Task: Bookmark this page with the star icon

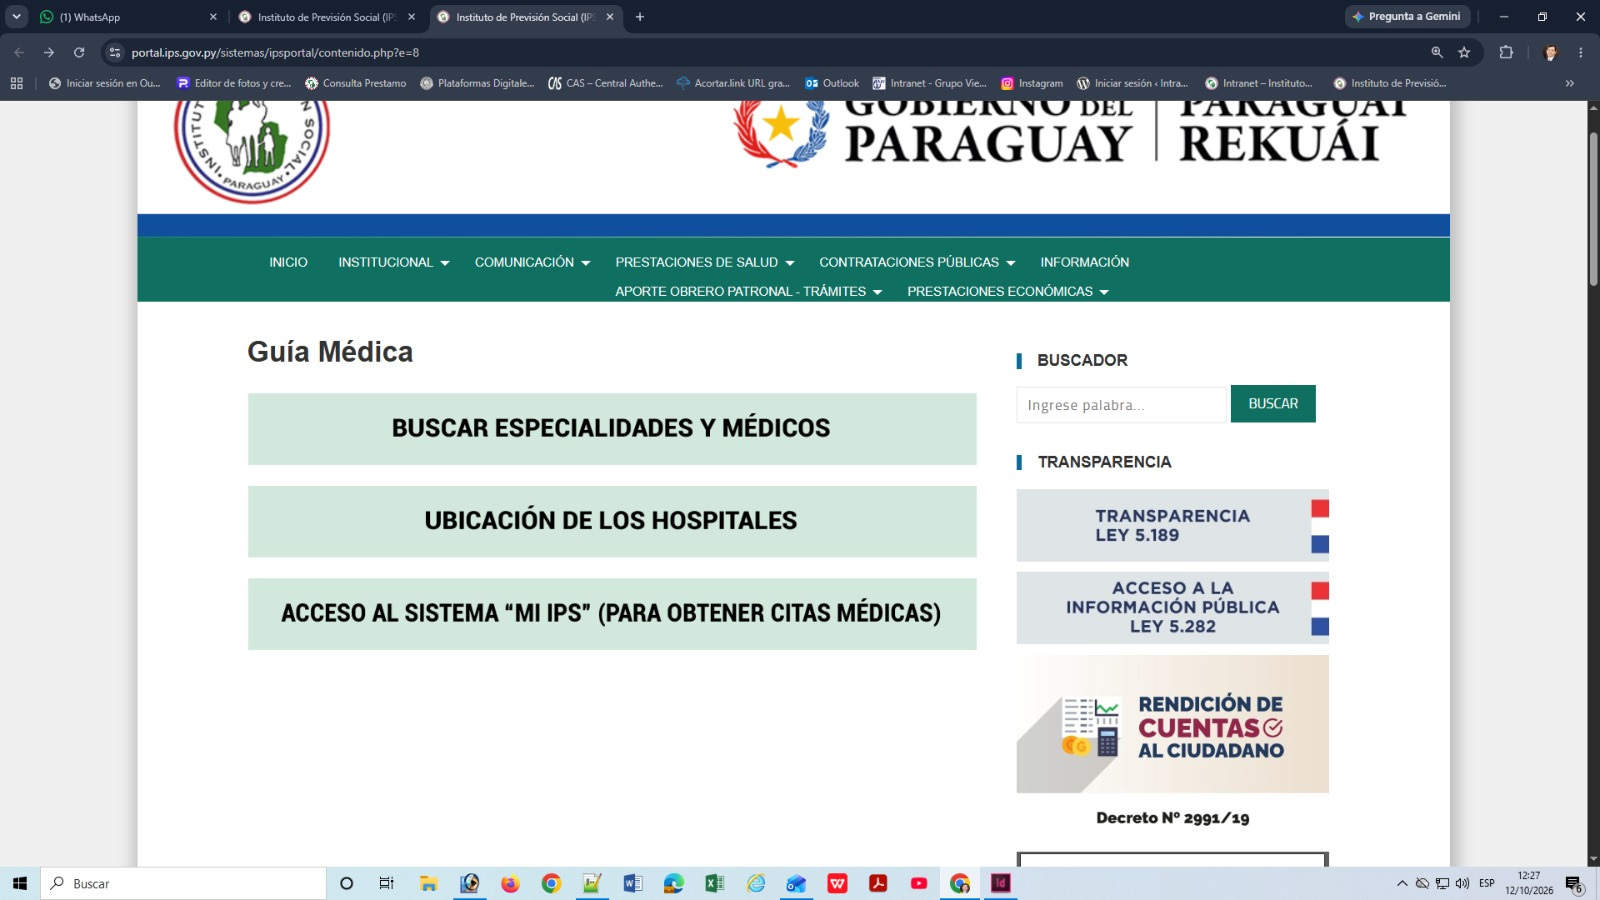Action: click(x=1464, y=52)
